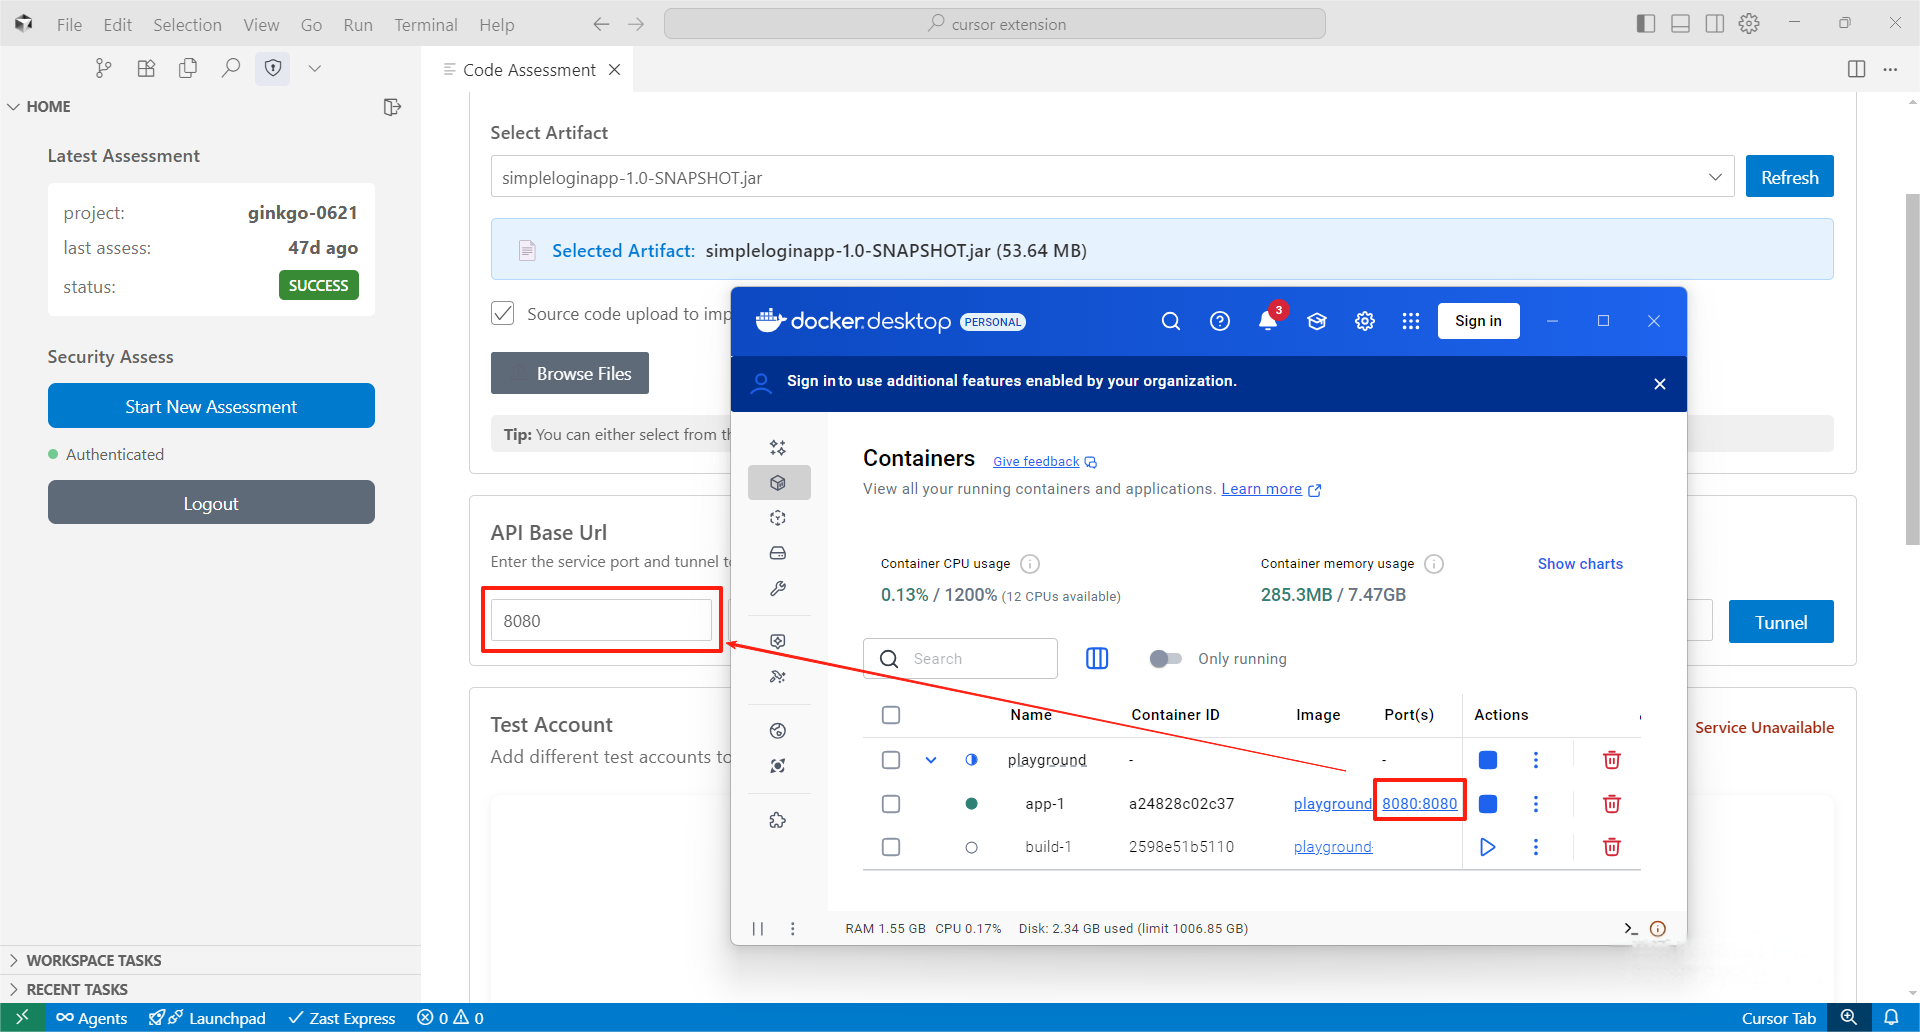Open the extensions icon in the sidebar toolbar
Image resolution: width=1920 pixels, height=1032 pixels.
[146, 68]
